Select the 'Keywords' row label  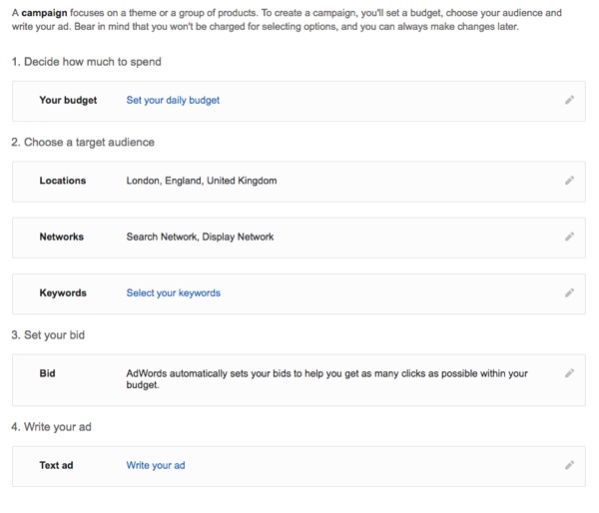point(63,293)
